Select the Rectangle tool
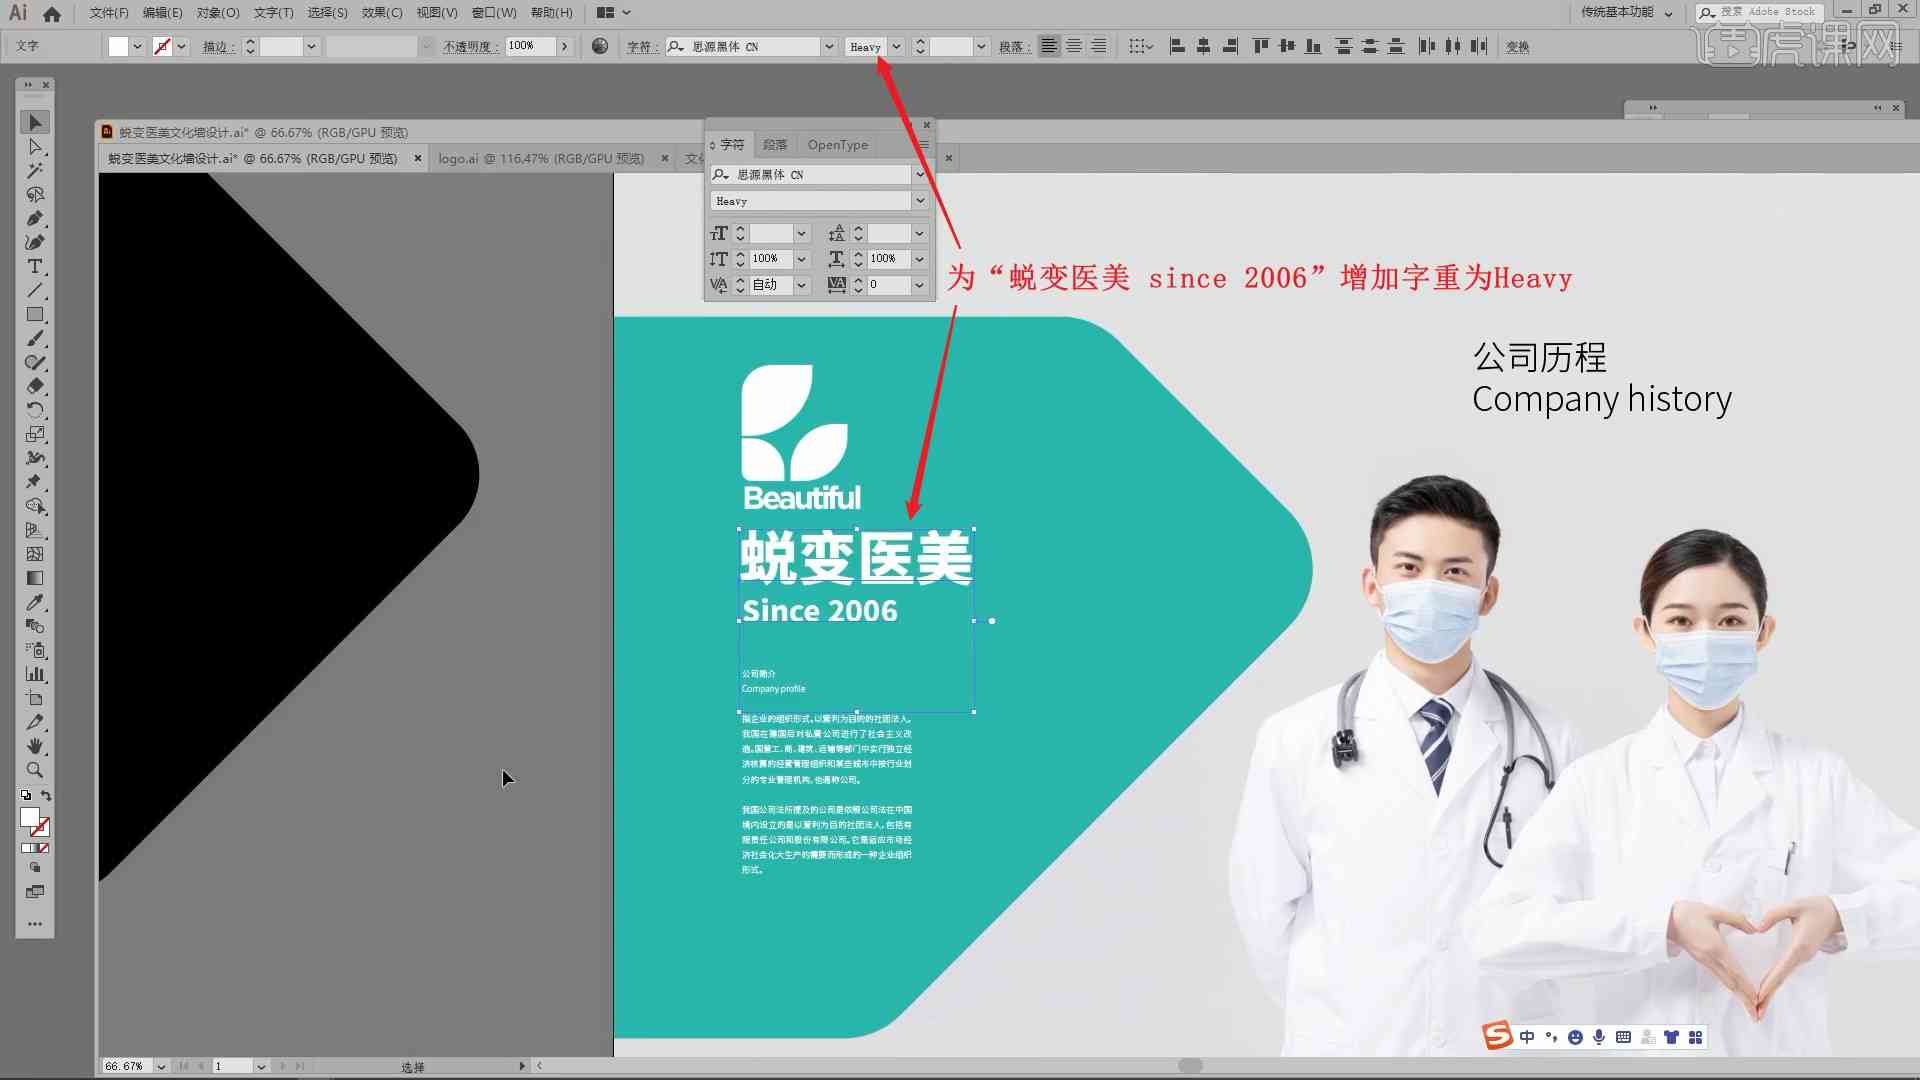 [35, 315]
